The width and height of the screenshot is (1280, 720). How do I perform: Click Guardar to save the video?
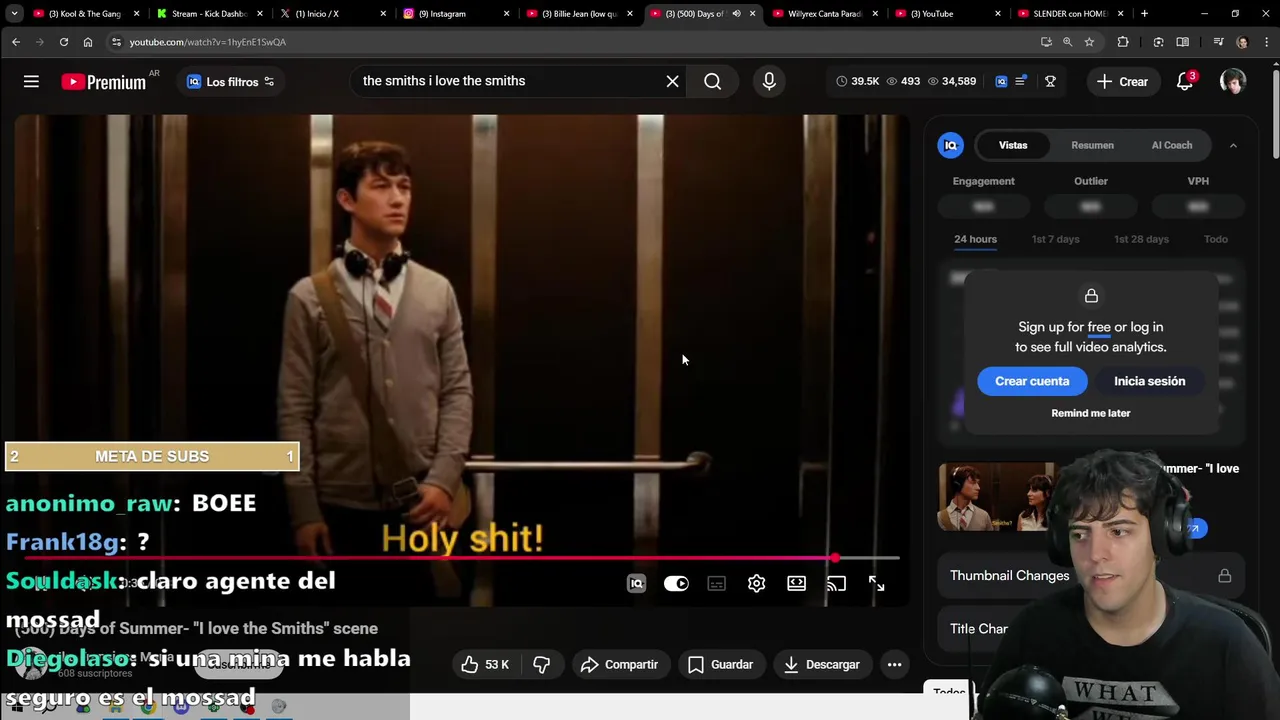click(x=720, y=664)
